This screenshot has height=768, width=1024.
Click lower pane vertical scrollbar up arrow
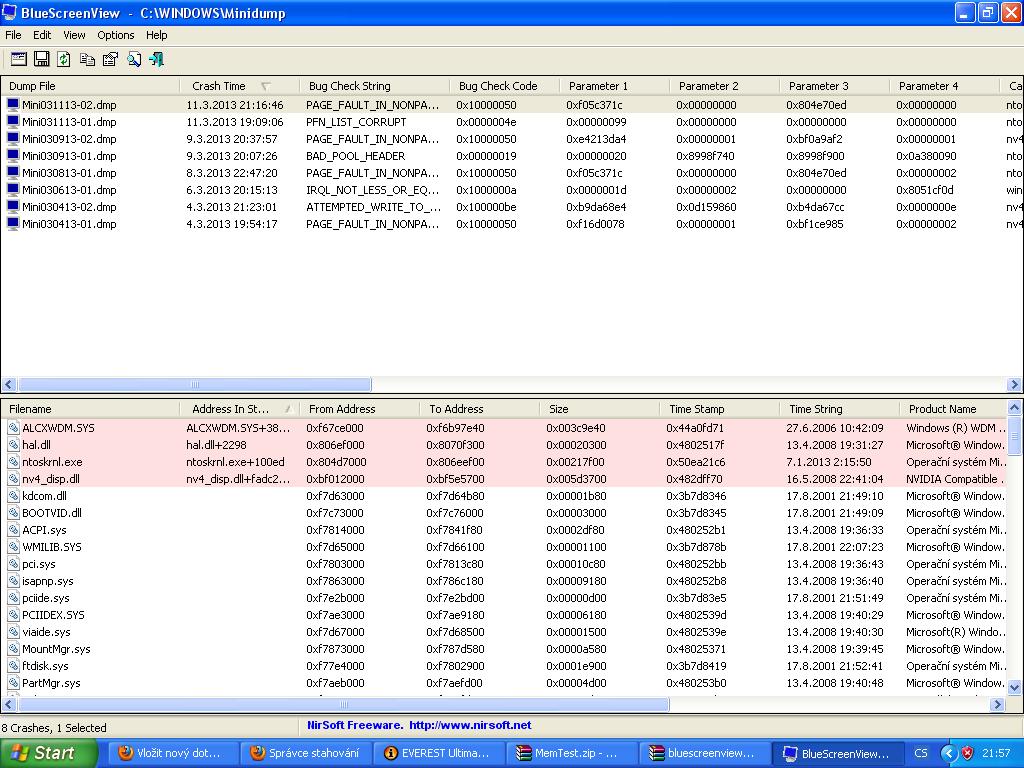(x=1014, y=408)
